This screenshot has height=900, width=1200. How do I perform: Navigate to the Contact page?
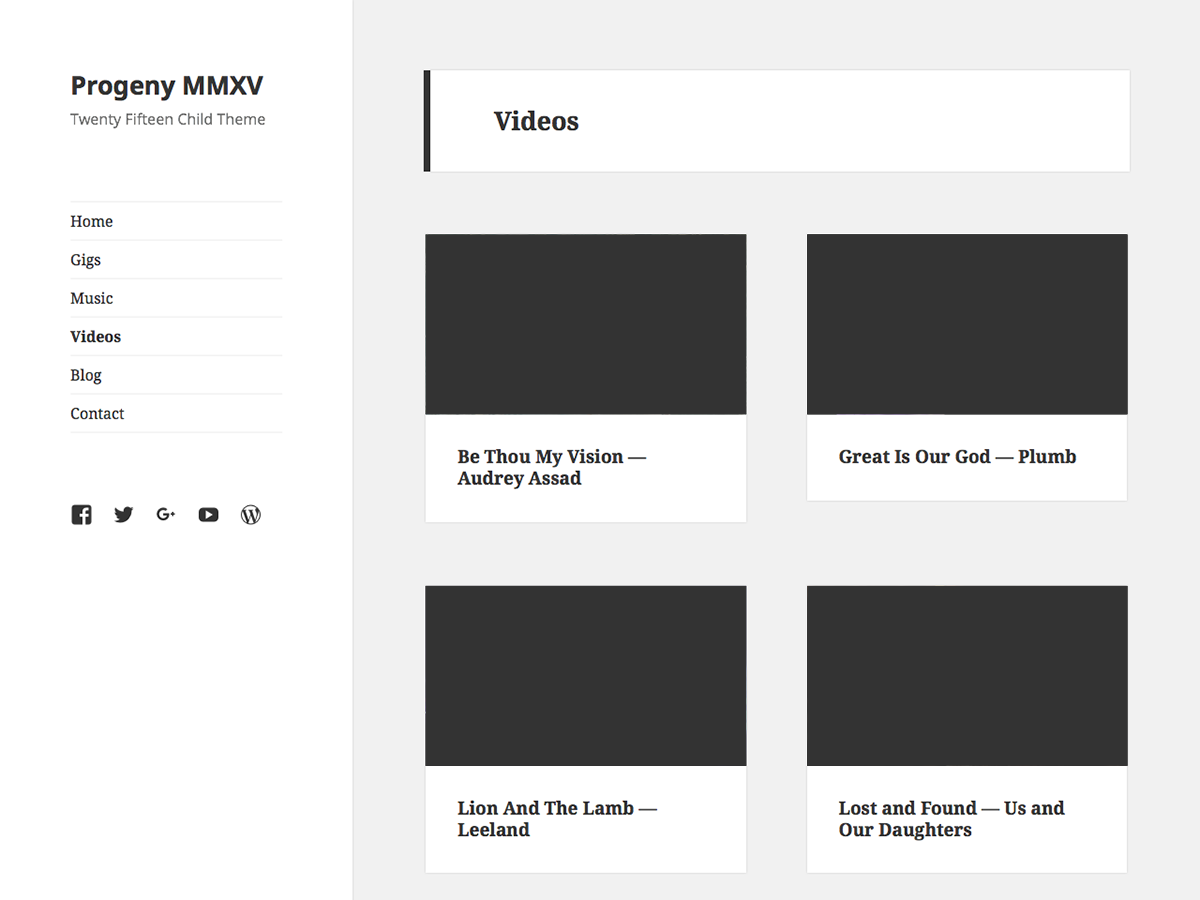click(97, 414)
